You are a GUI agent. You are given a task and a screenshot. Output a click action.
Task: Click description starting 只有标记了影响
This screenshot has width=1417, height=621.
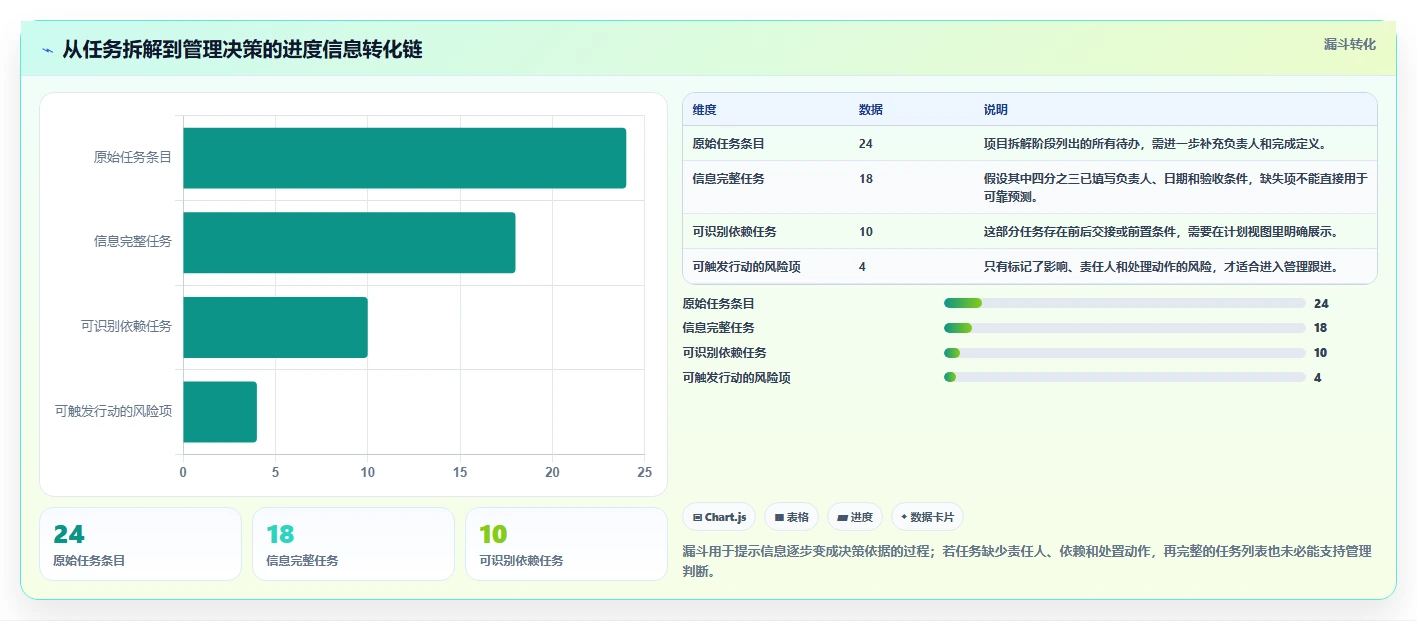pyautogui.click(x=1161, y=267)
